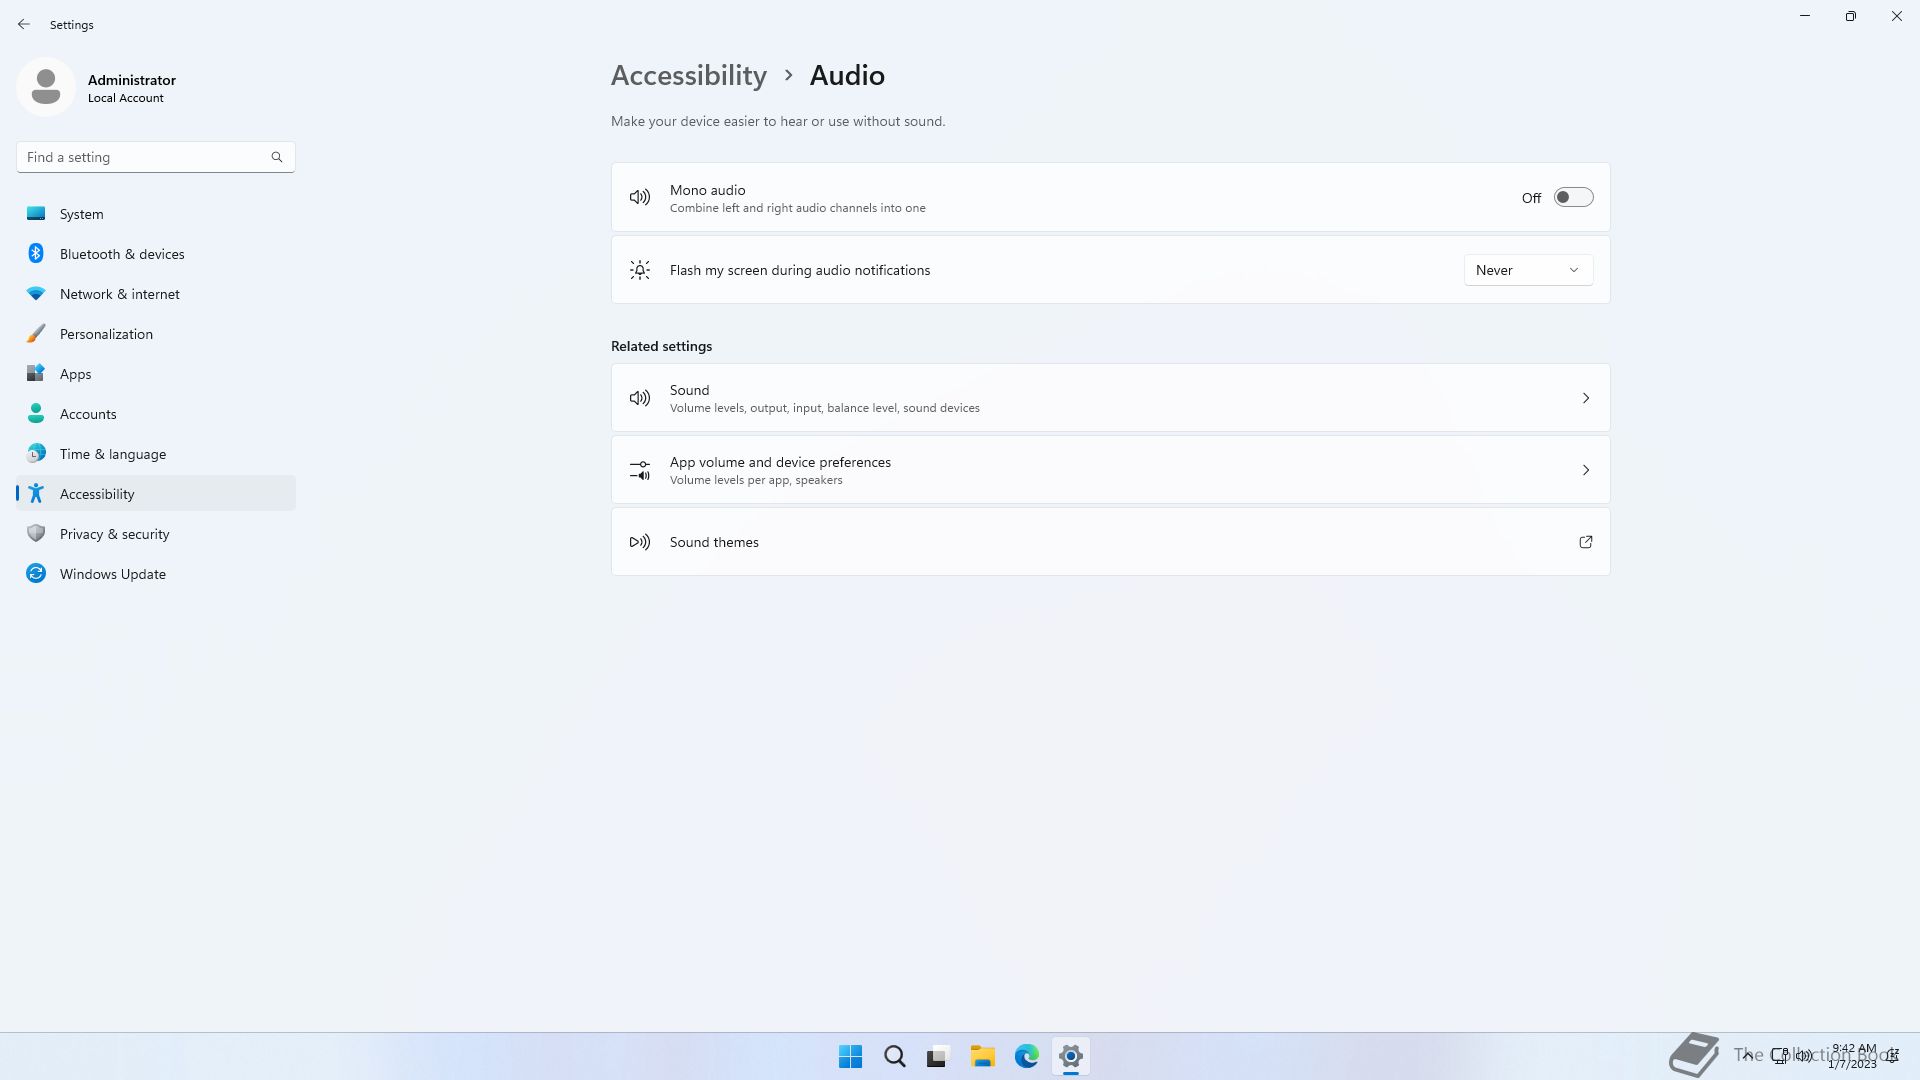Click the Privacy & security shield icon

point(36,534)
